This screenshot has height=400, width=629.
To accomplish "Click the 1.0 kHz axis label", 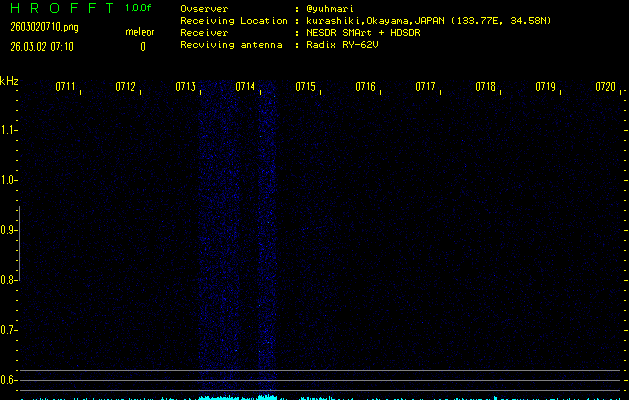I will click(7, 180).
